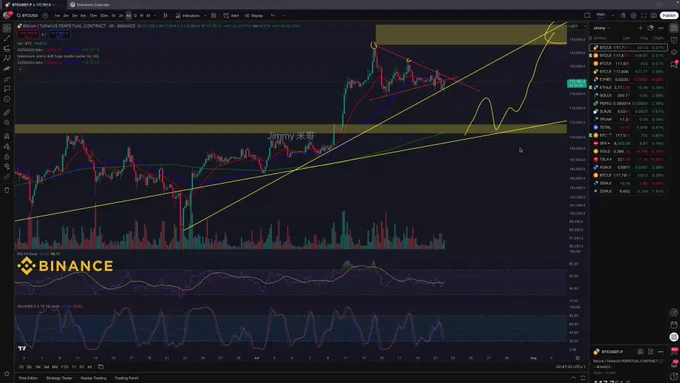Open quick search icon in top toolbar
680x383 pixels.
[623, 16]
